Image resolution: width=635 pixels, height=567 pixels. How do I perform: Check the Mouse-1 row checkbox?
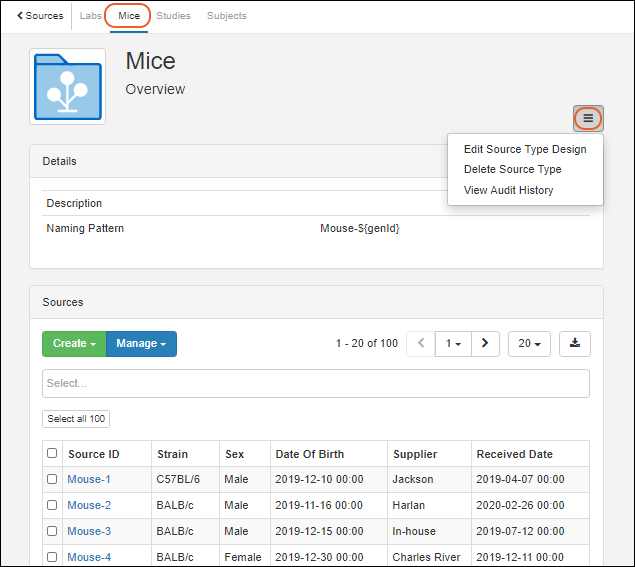52,479
